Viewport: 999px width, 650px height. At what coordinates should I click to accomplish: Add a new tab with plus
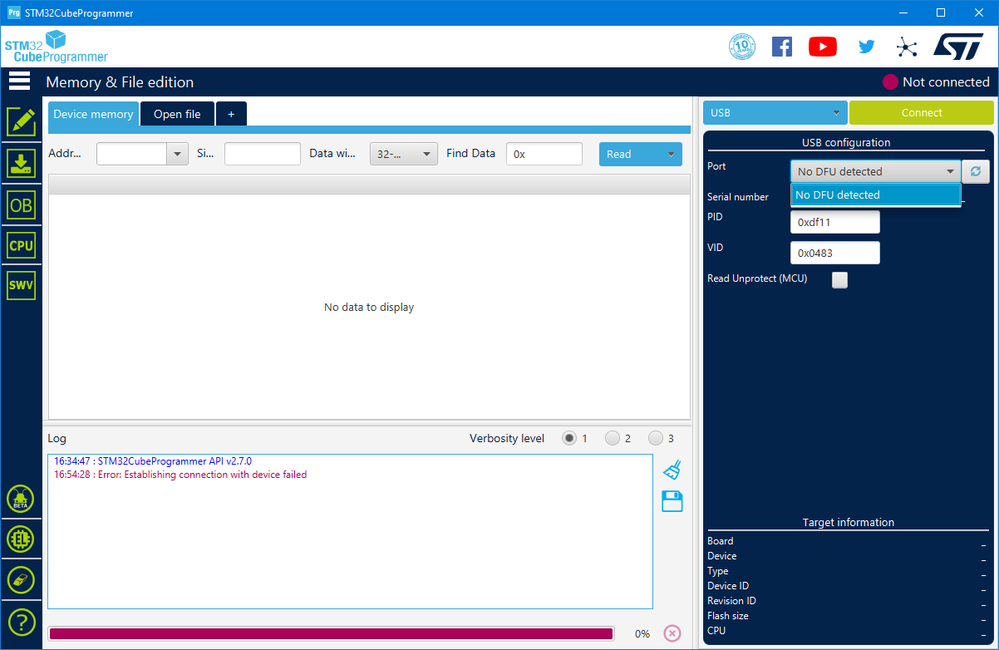(x=231, y=114)
